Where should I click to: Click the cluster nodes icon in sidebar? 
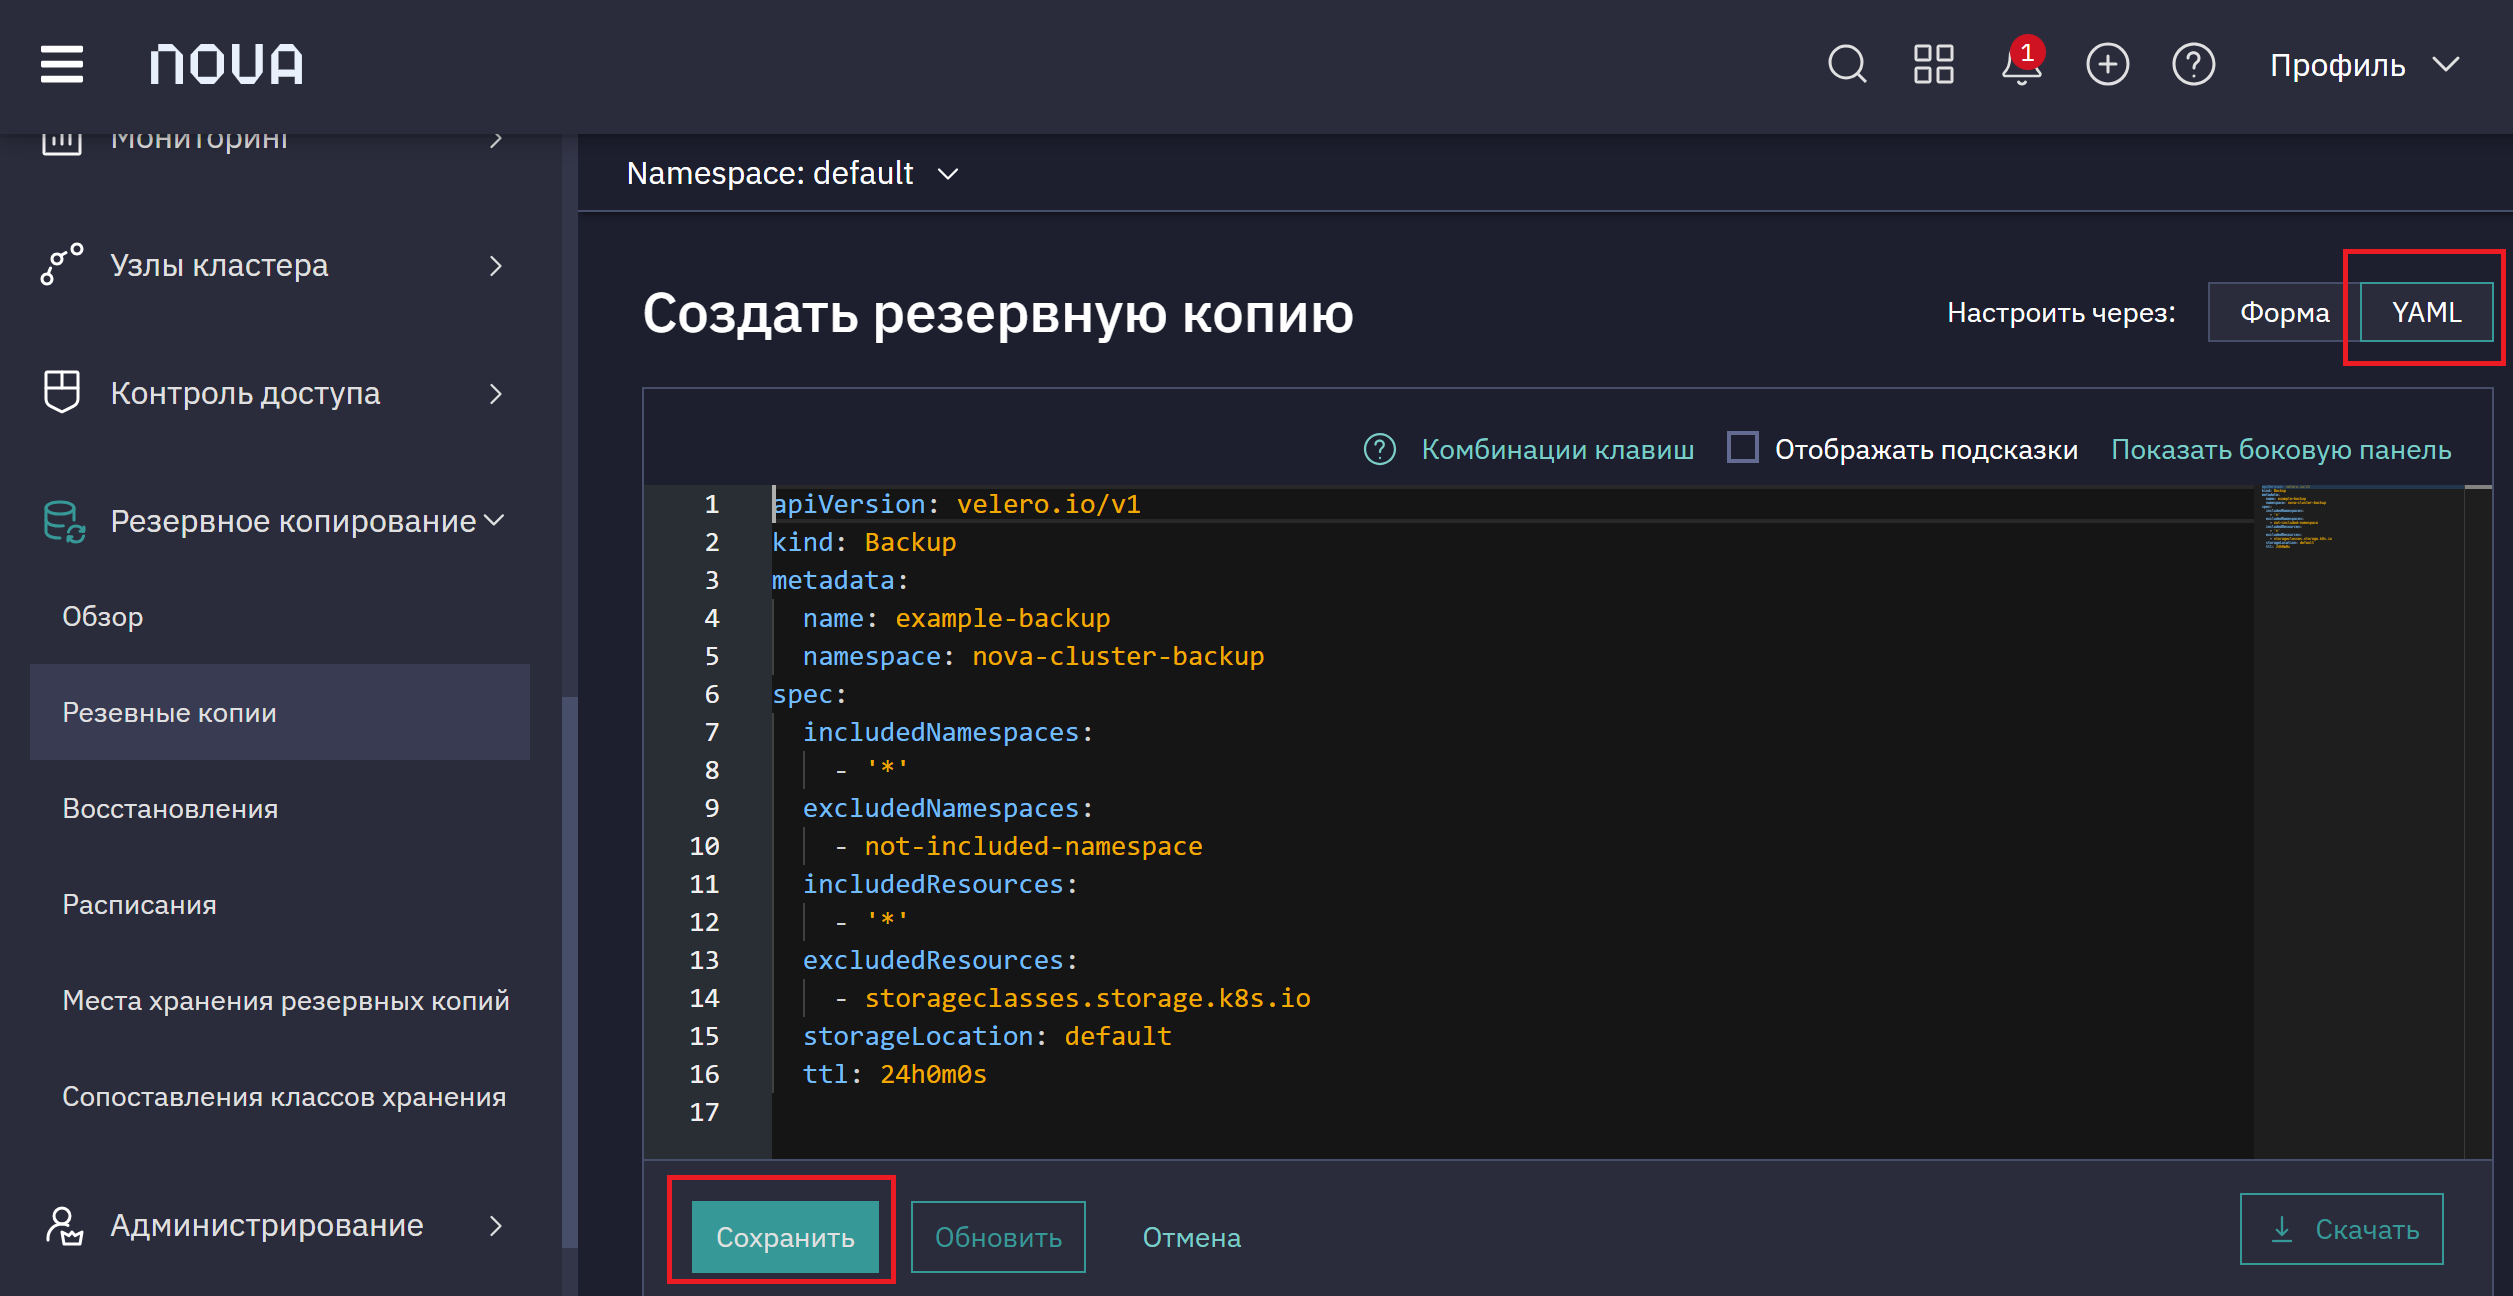click(62, 265)
